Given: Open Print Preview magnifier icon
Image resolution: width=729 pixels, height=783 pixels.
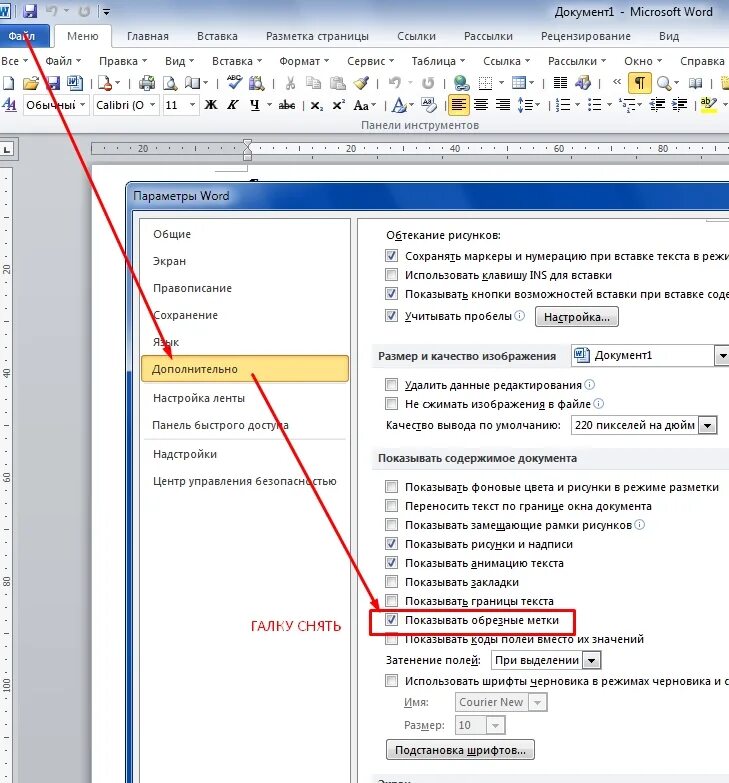Looking at the screenshot, I should 170,83.
